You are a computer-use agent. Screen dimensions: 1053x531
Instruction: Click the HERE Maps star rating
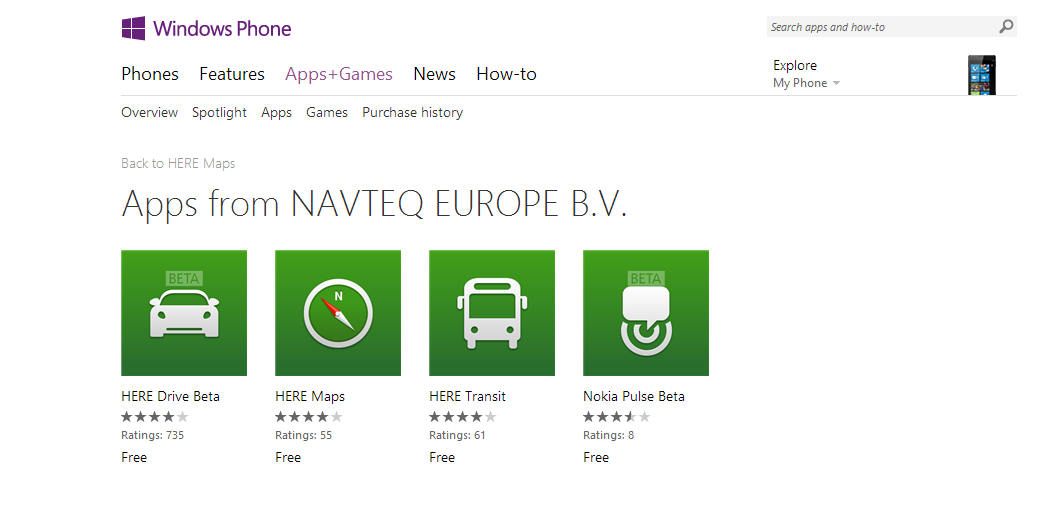(309, 417)
